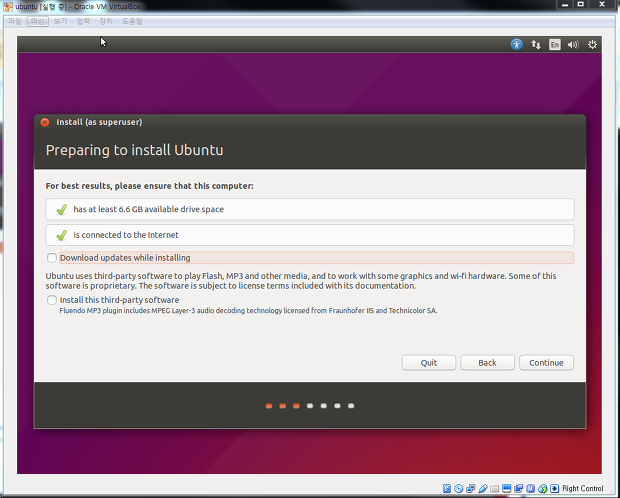Viewport: 620px width, 498px height.
Task: Click 'For best results, please ensure' text
Action: coord(149,186)
